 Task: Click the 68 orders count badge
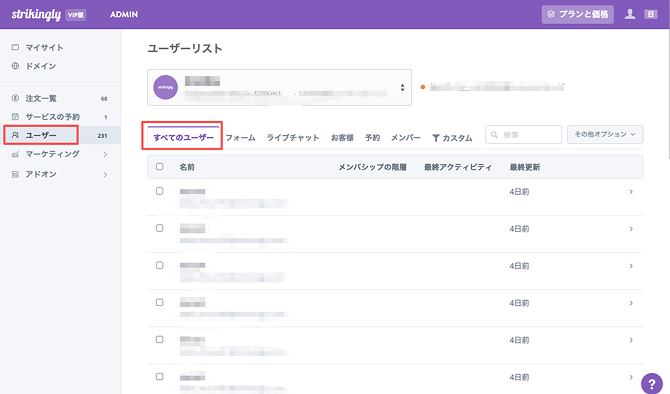[x=104, y=99]
